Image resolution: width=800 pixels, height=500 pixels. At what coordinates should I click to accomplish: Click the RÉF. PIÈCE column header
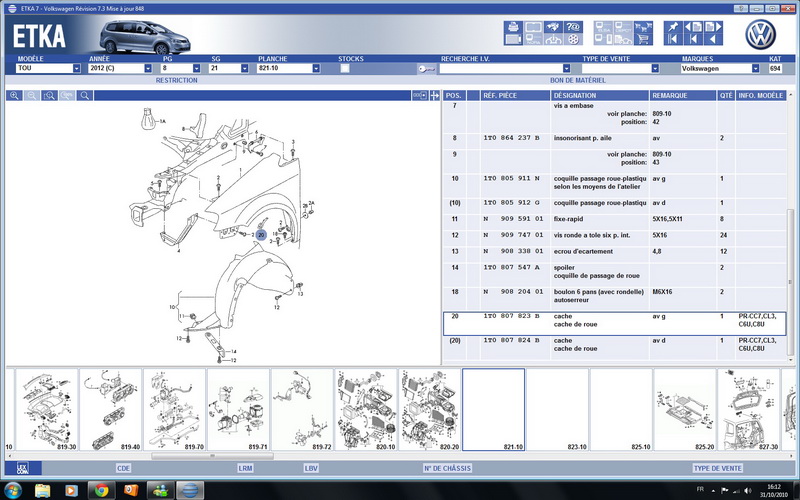coord(515,95)
